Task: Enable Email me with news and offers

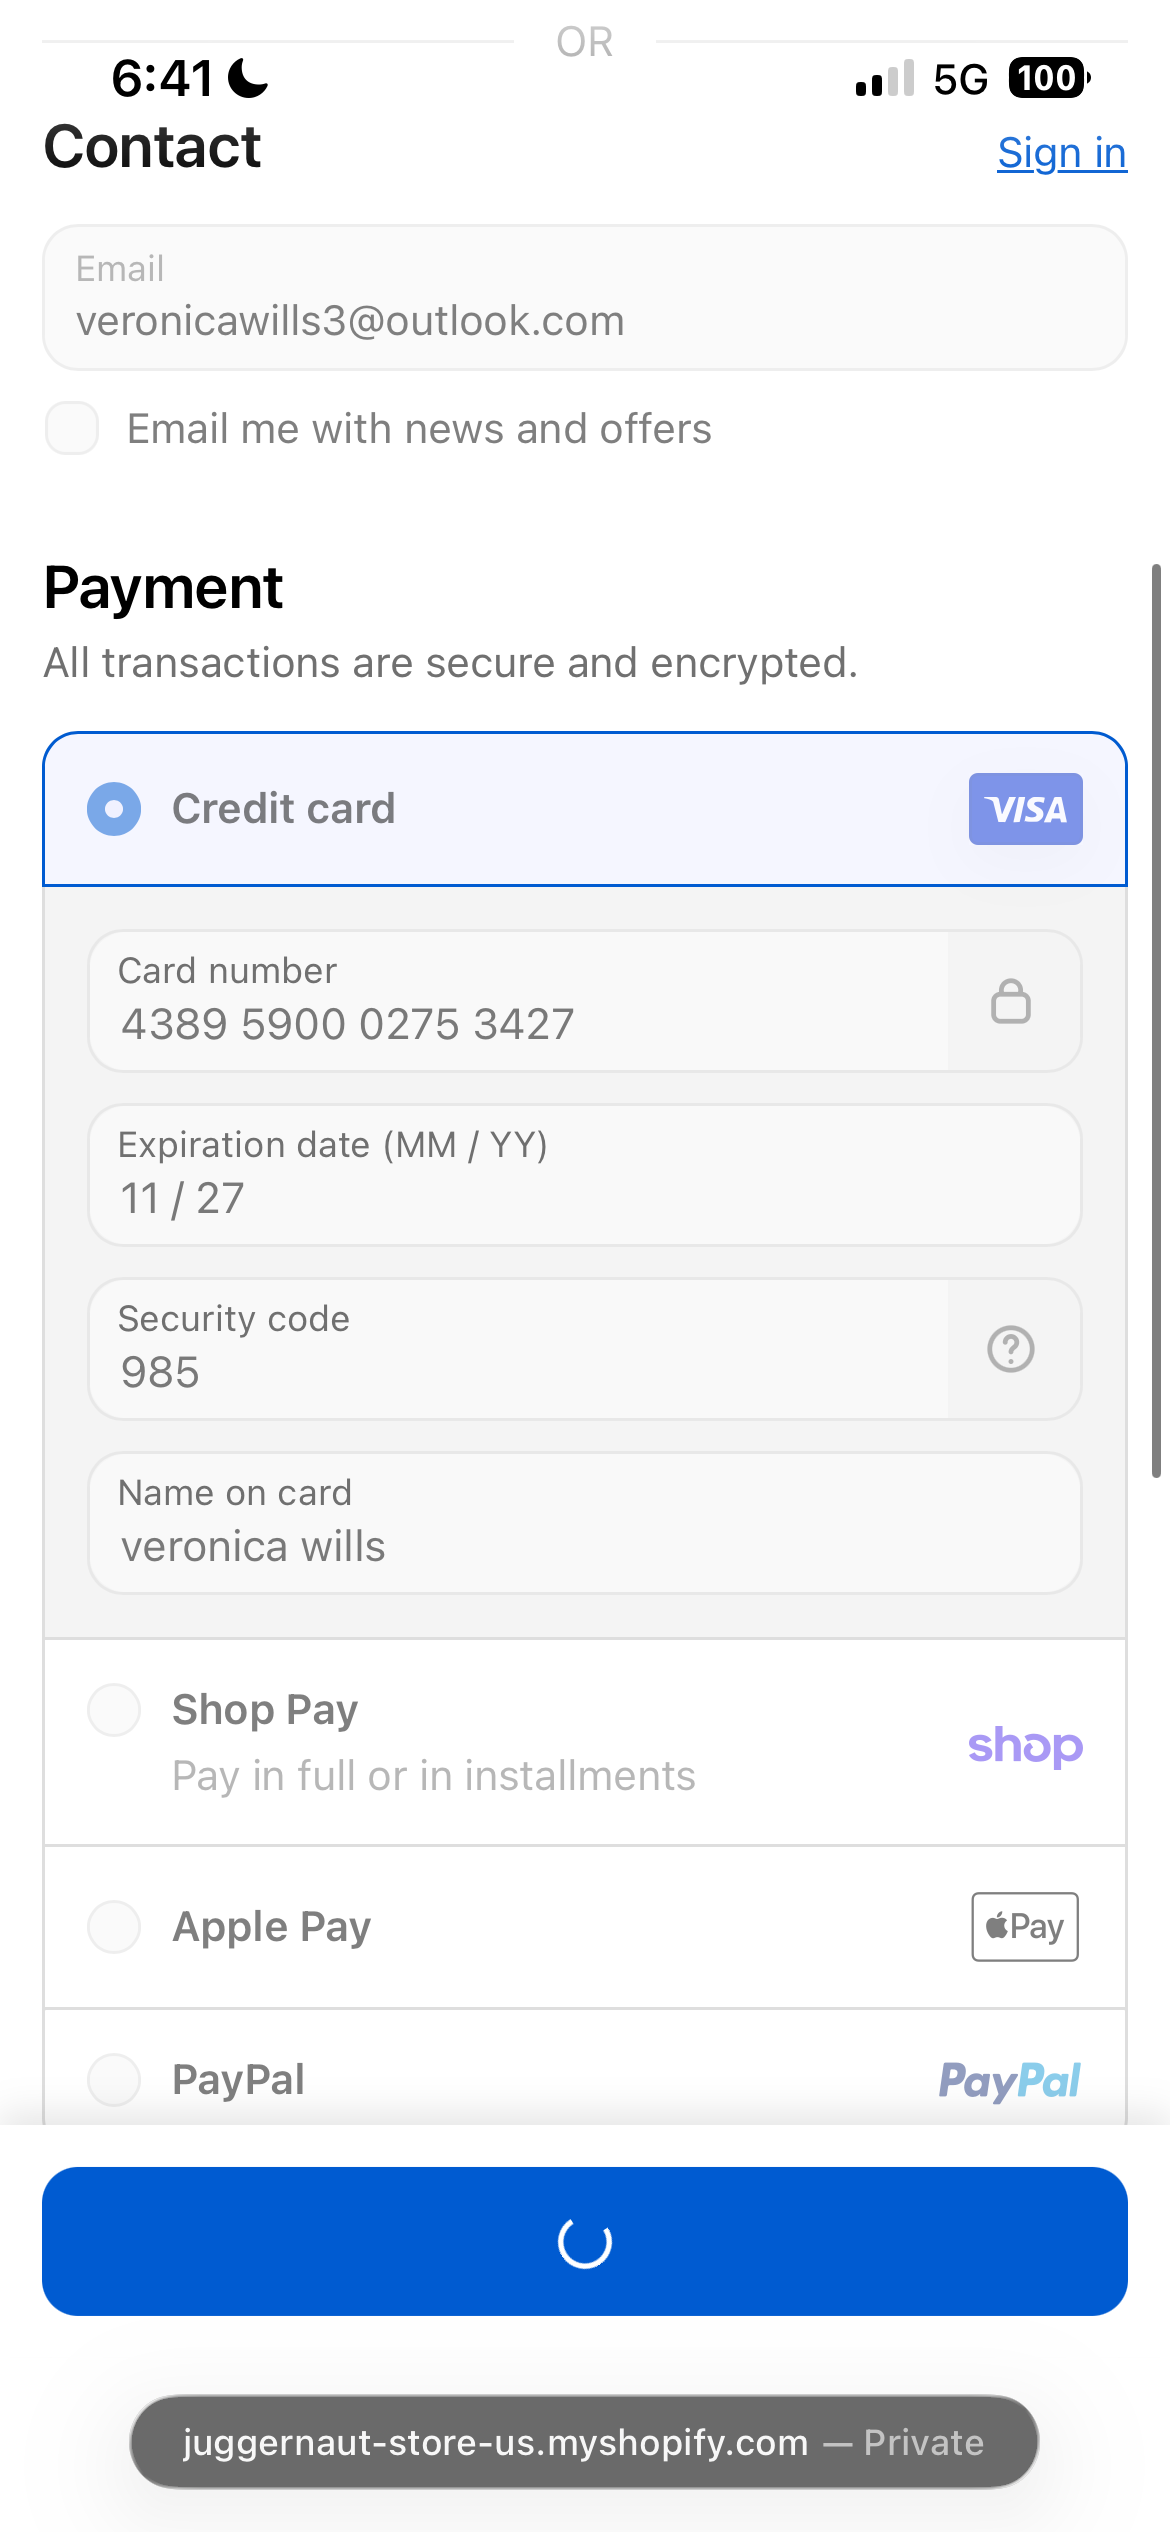Action: [x=72, y=428]
